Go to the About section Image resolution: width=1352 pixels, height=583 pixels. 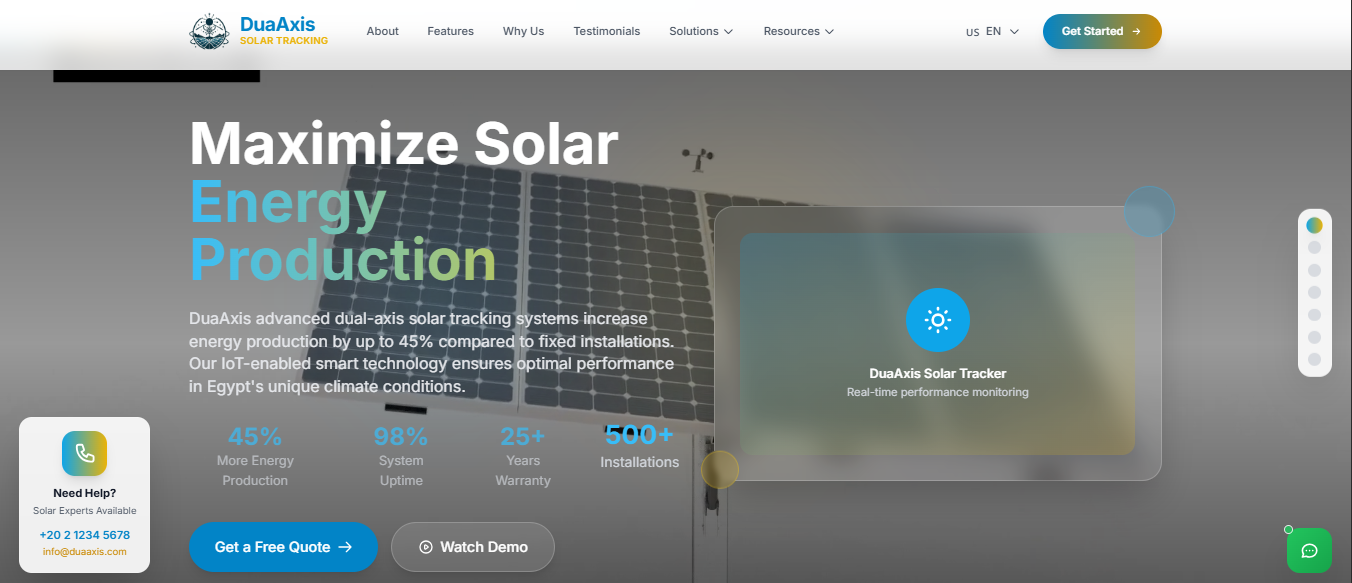[x=382, y=31]
